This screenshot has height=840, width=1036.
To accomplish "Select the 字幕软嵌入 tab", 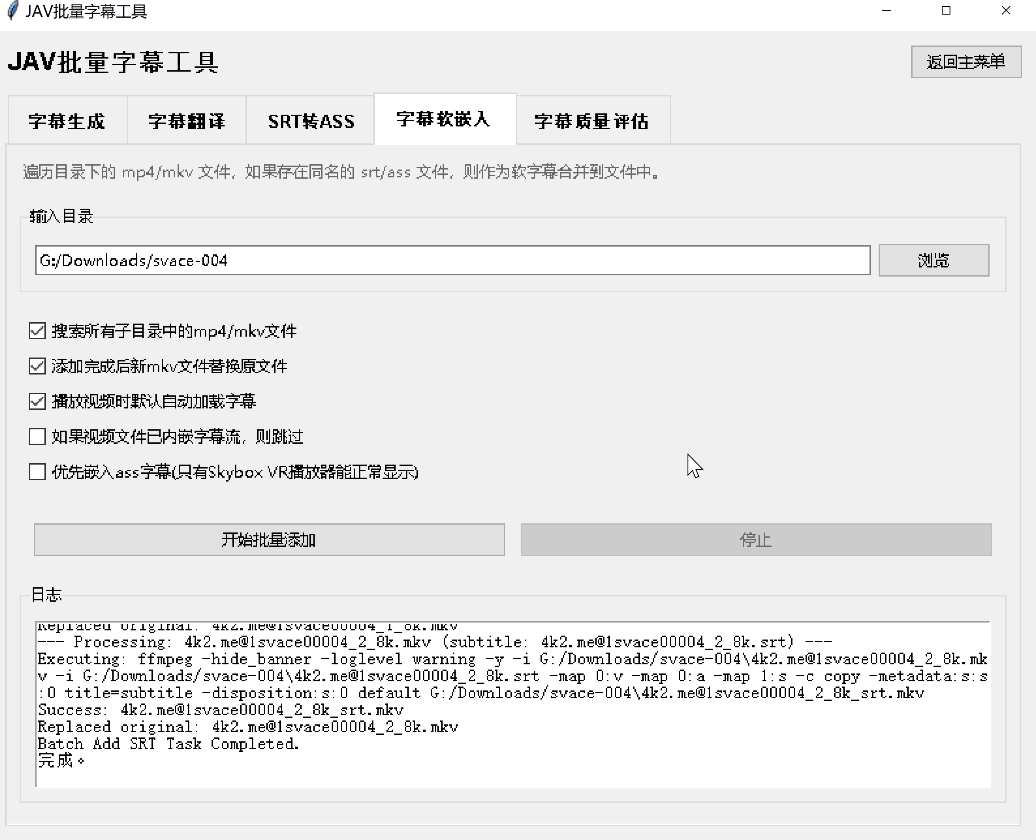I will click(x=445, y=119).
